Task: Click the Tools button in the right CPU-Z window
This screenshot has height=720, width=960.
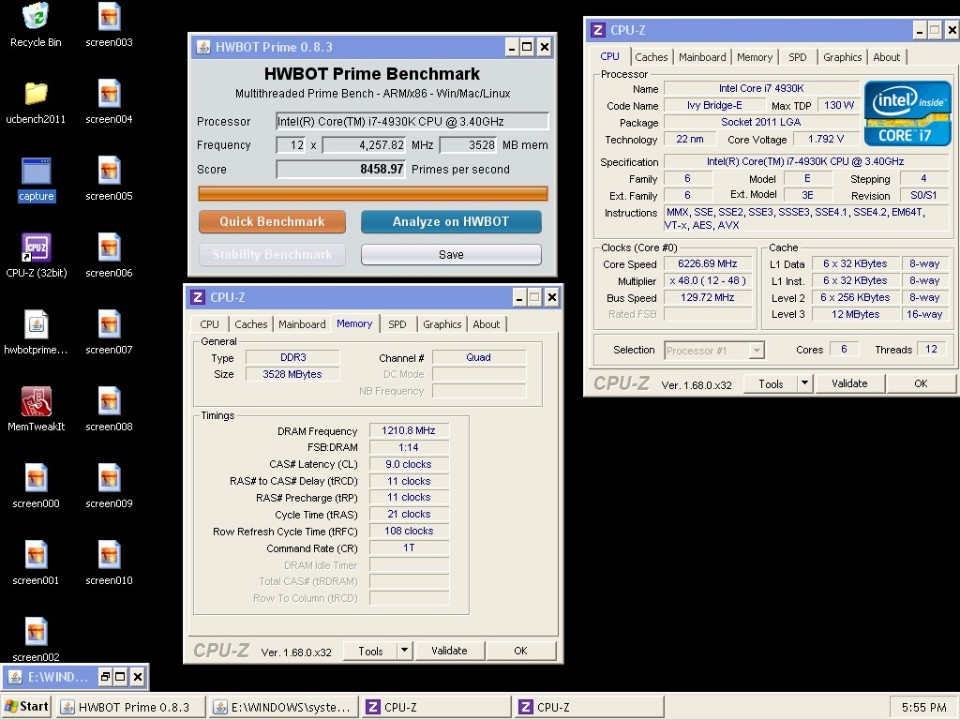Action: [x=770, y=383]
